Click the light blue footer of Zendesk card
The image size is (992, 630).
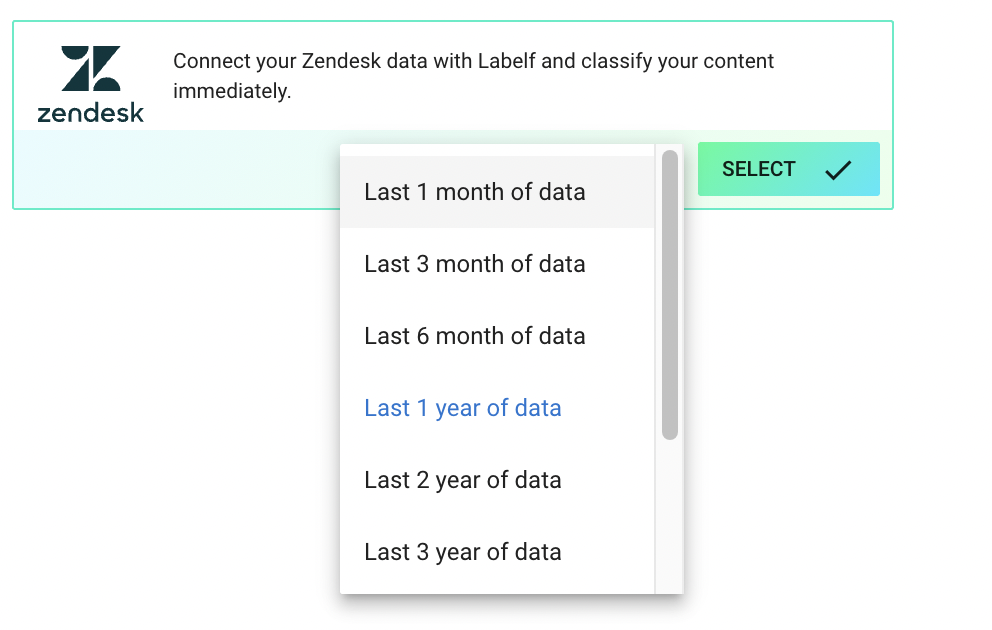177,169
